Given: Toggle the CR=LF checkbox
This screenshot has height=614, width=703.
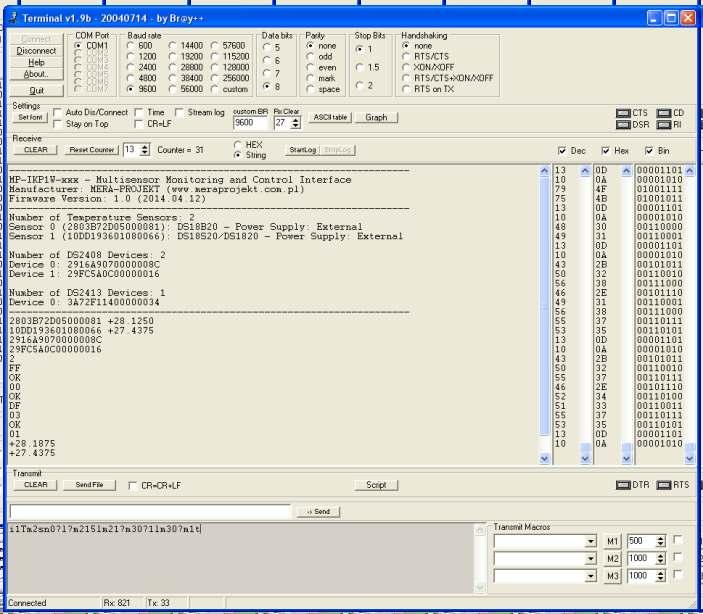Looking at the screenshot, I should tap(139, 124).
